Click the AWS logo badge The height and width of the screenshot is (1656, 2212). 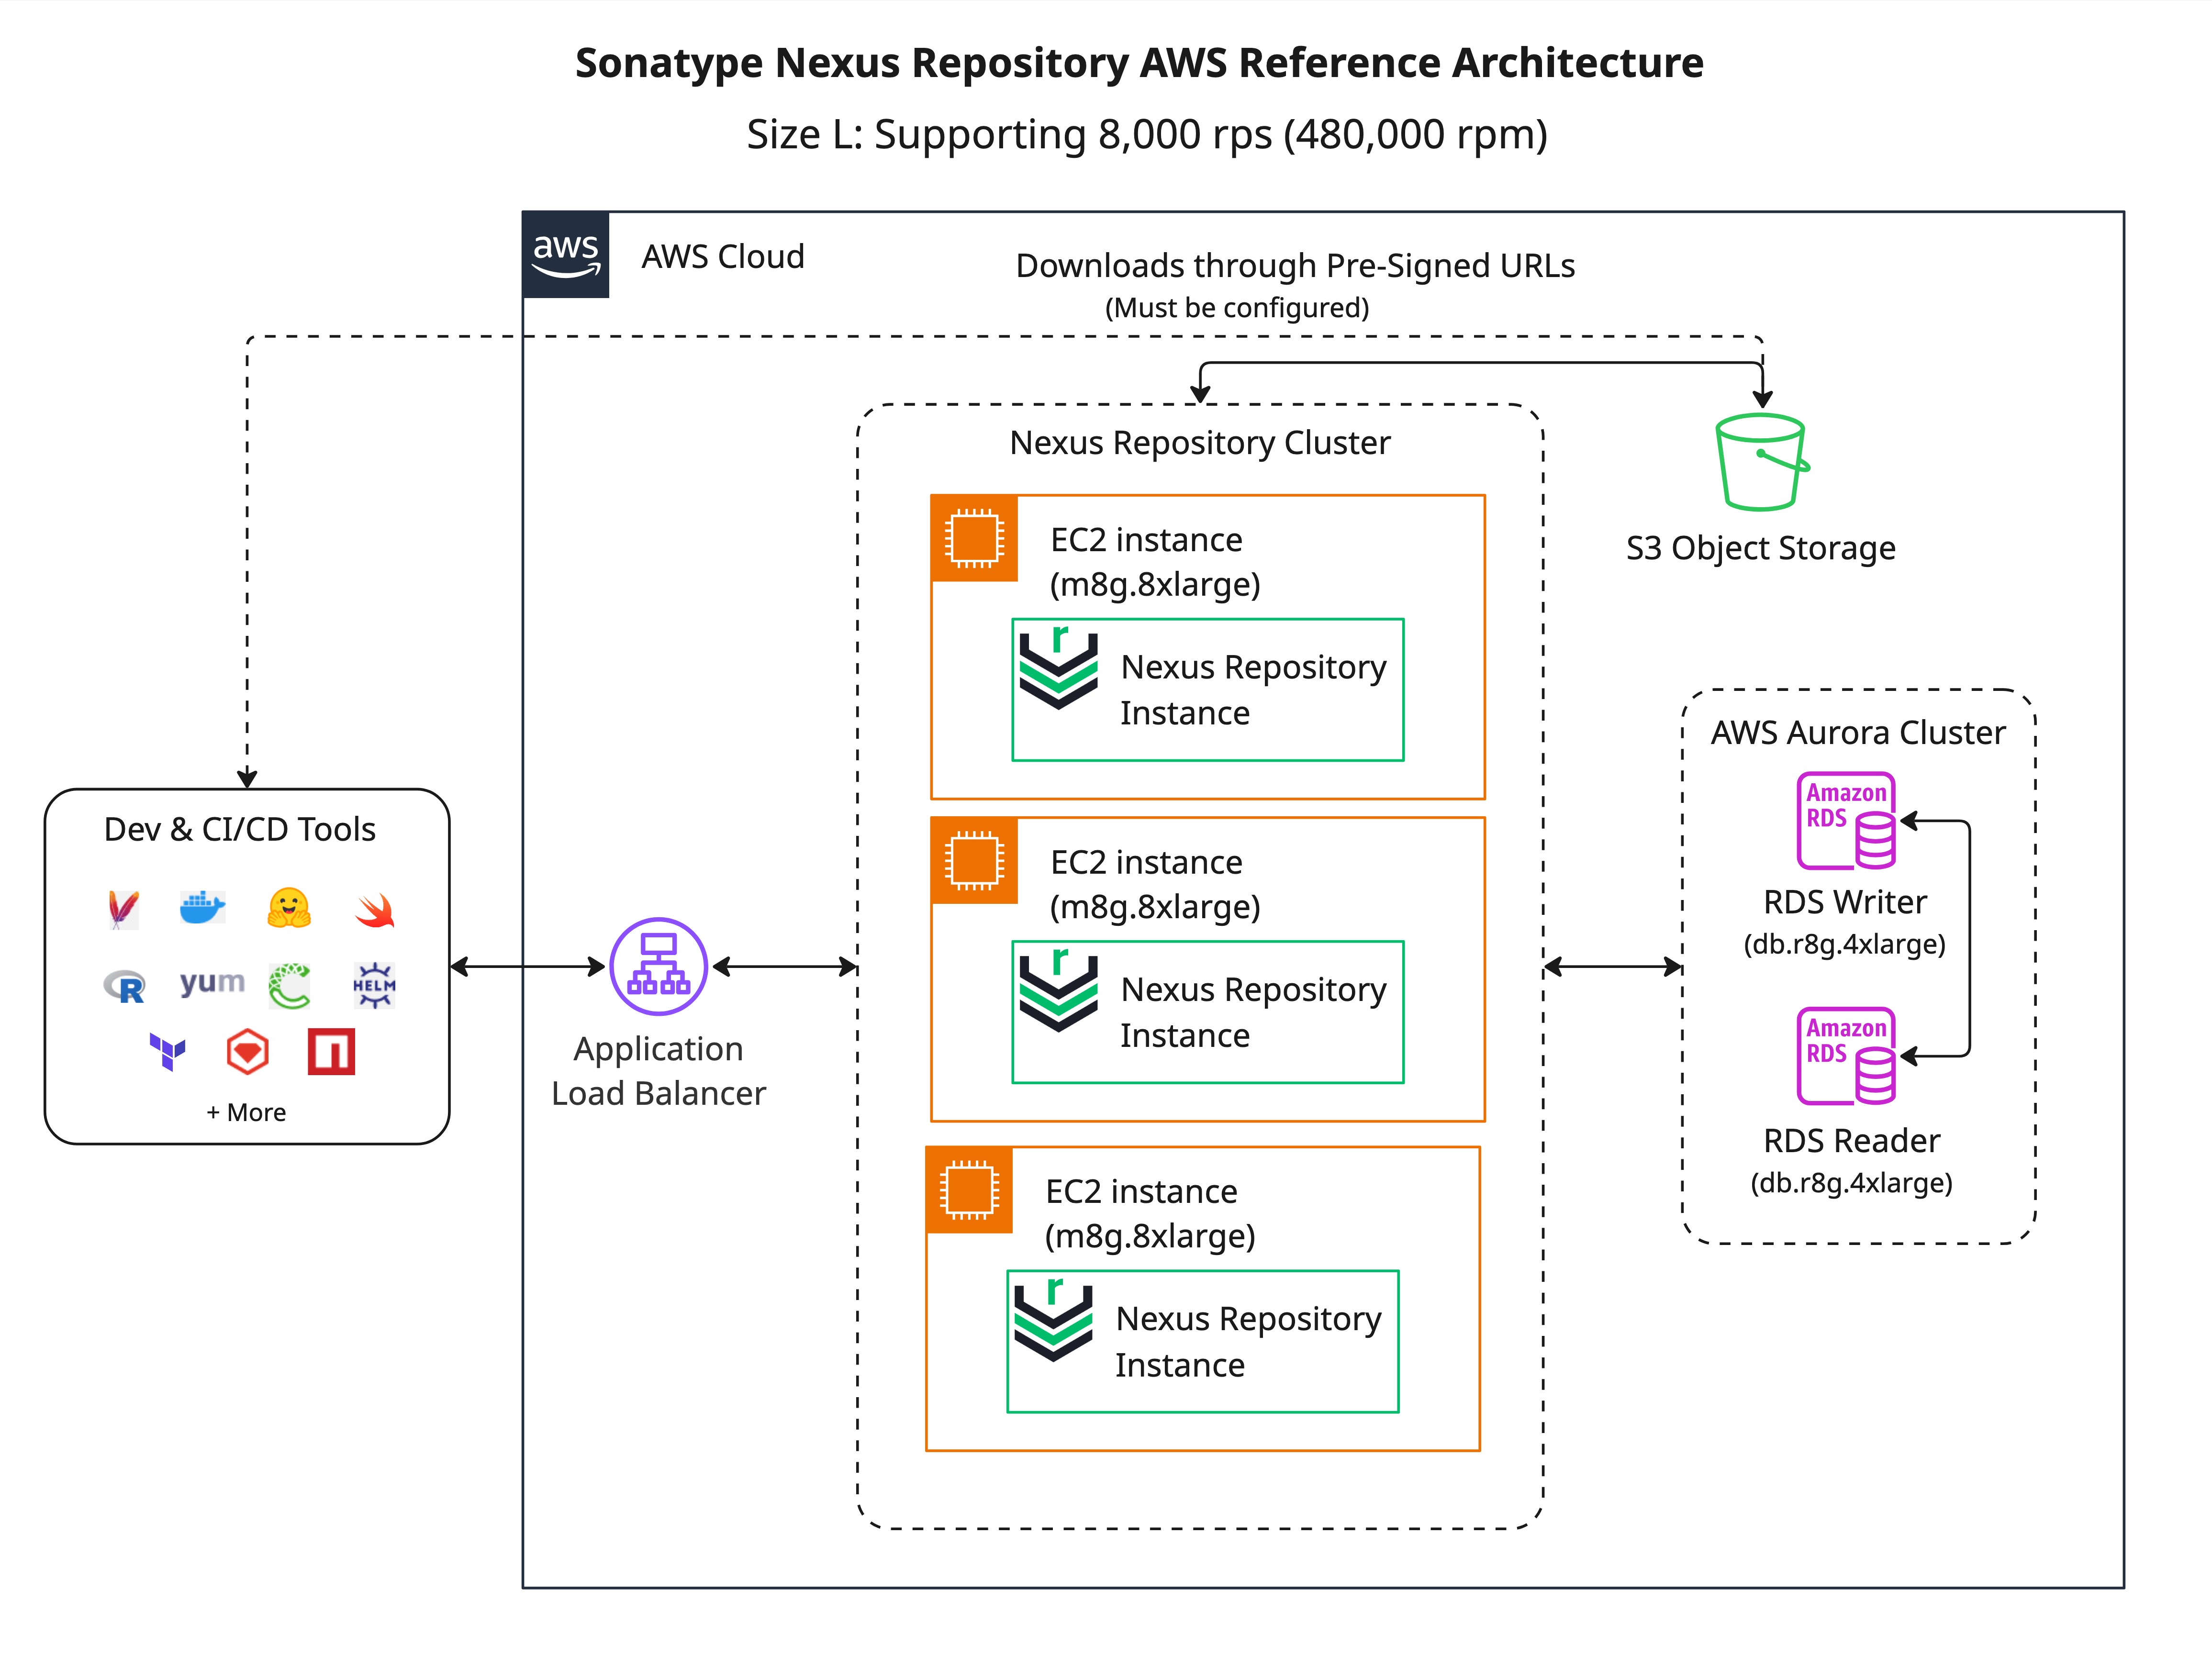tap(565, 254)
